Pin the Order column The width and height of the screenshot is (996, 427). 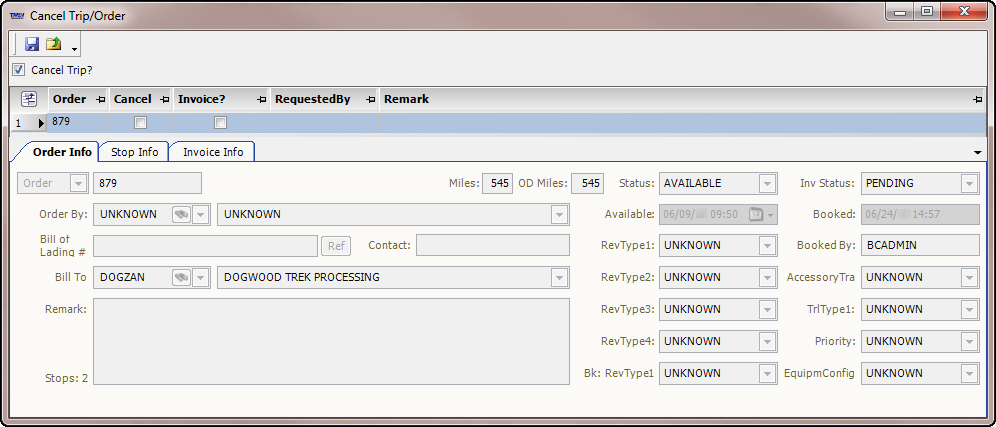coord(100,100)
